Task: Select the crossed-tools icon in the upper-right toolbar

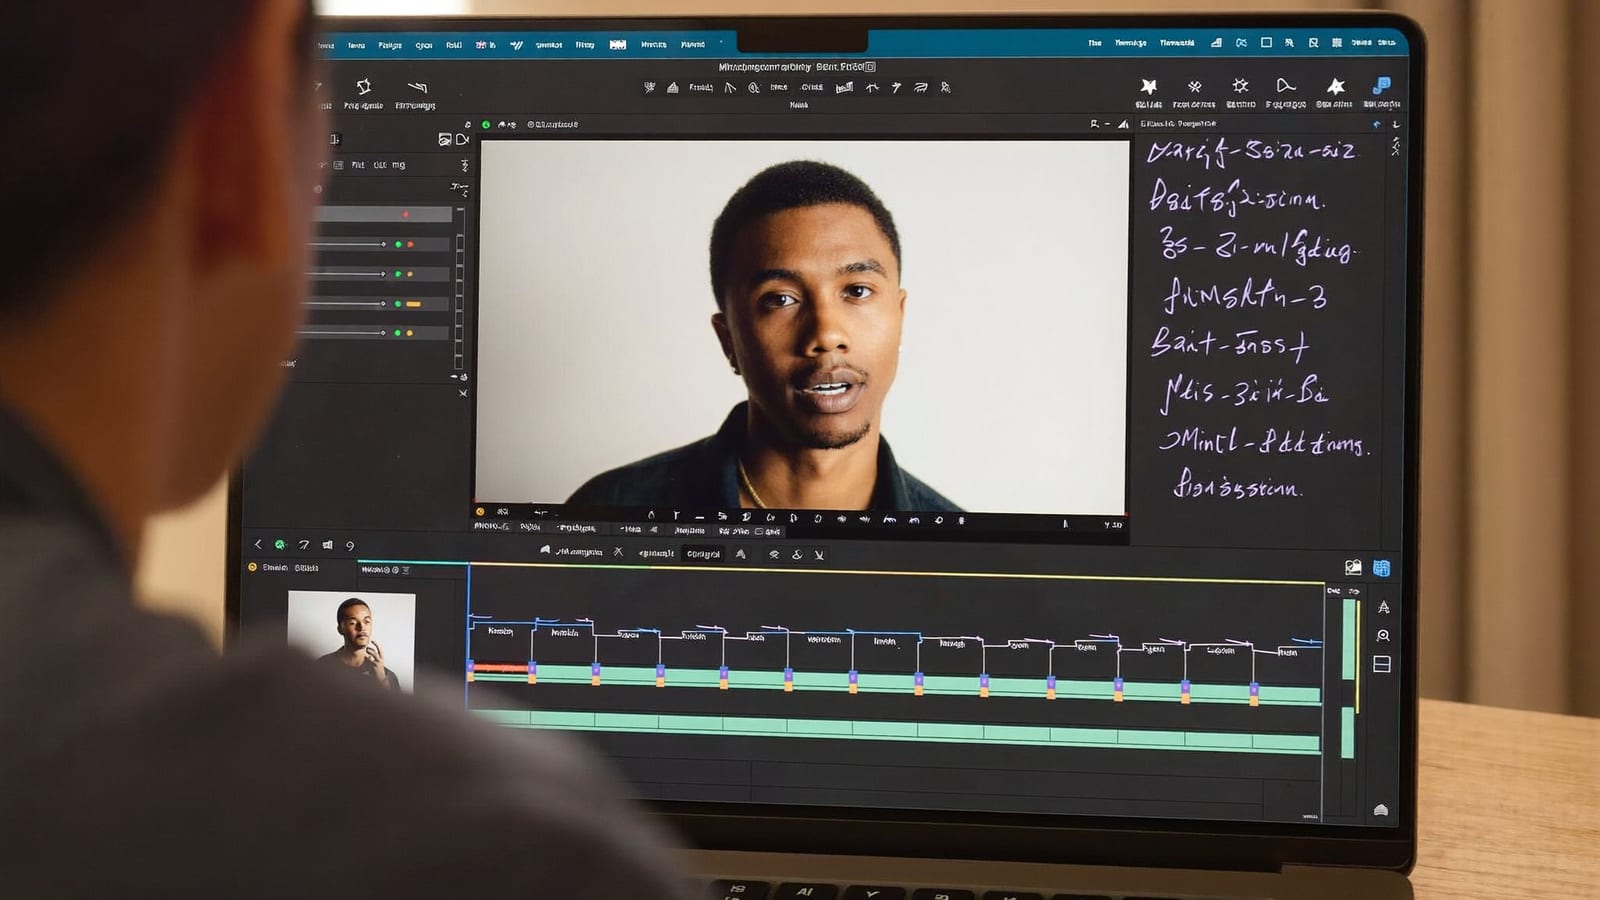Action: point(1194,87)
